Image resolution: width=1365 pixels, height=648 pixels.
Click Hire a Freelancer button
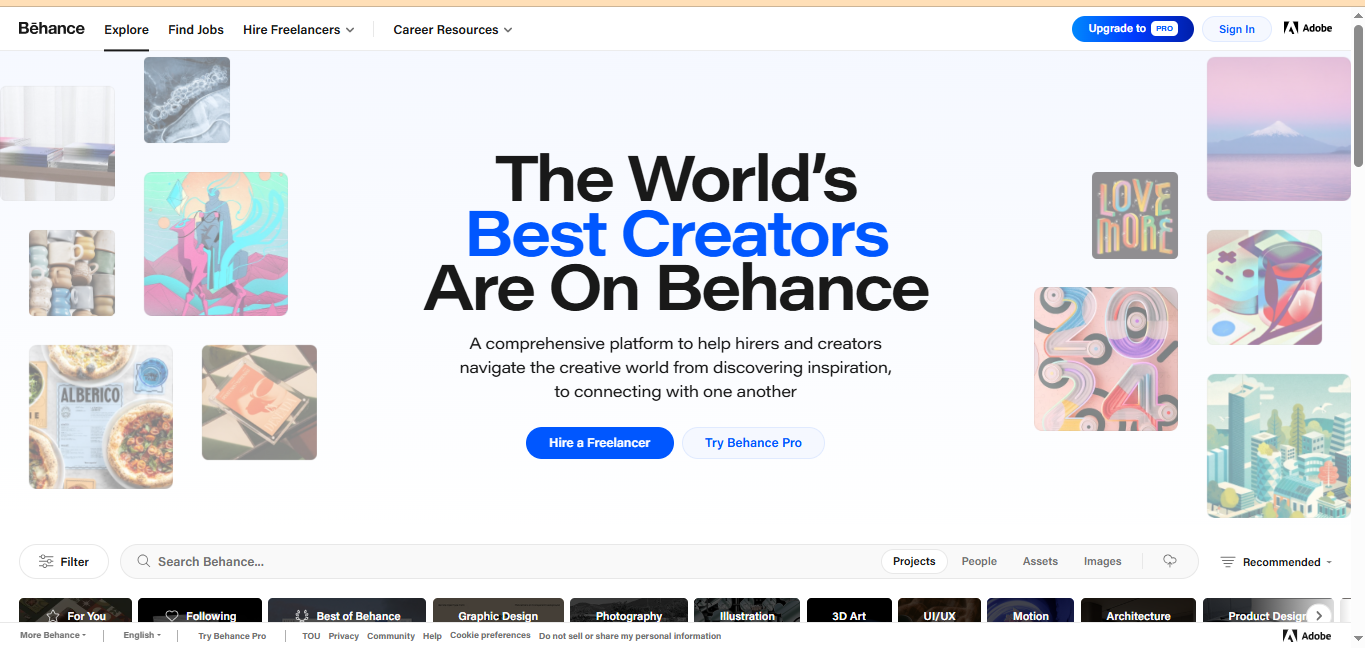tap(600, 443)
